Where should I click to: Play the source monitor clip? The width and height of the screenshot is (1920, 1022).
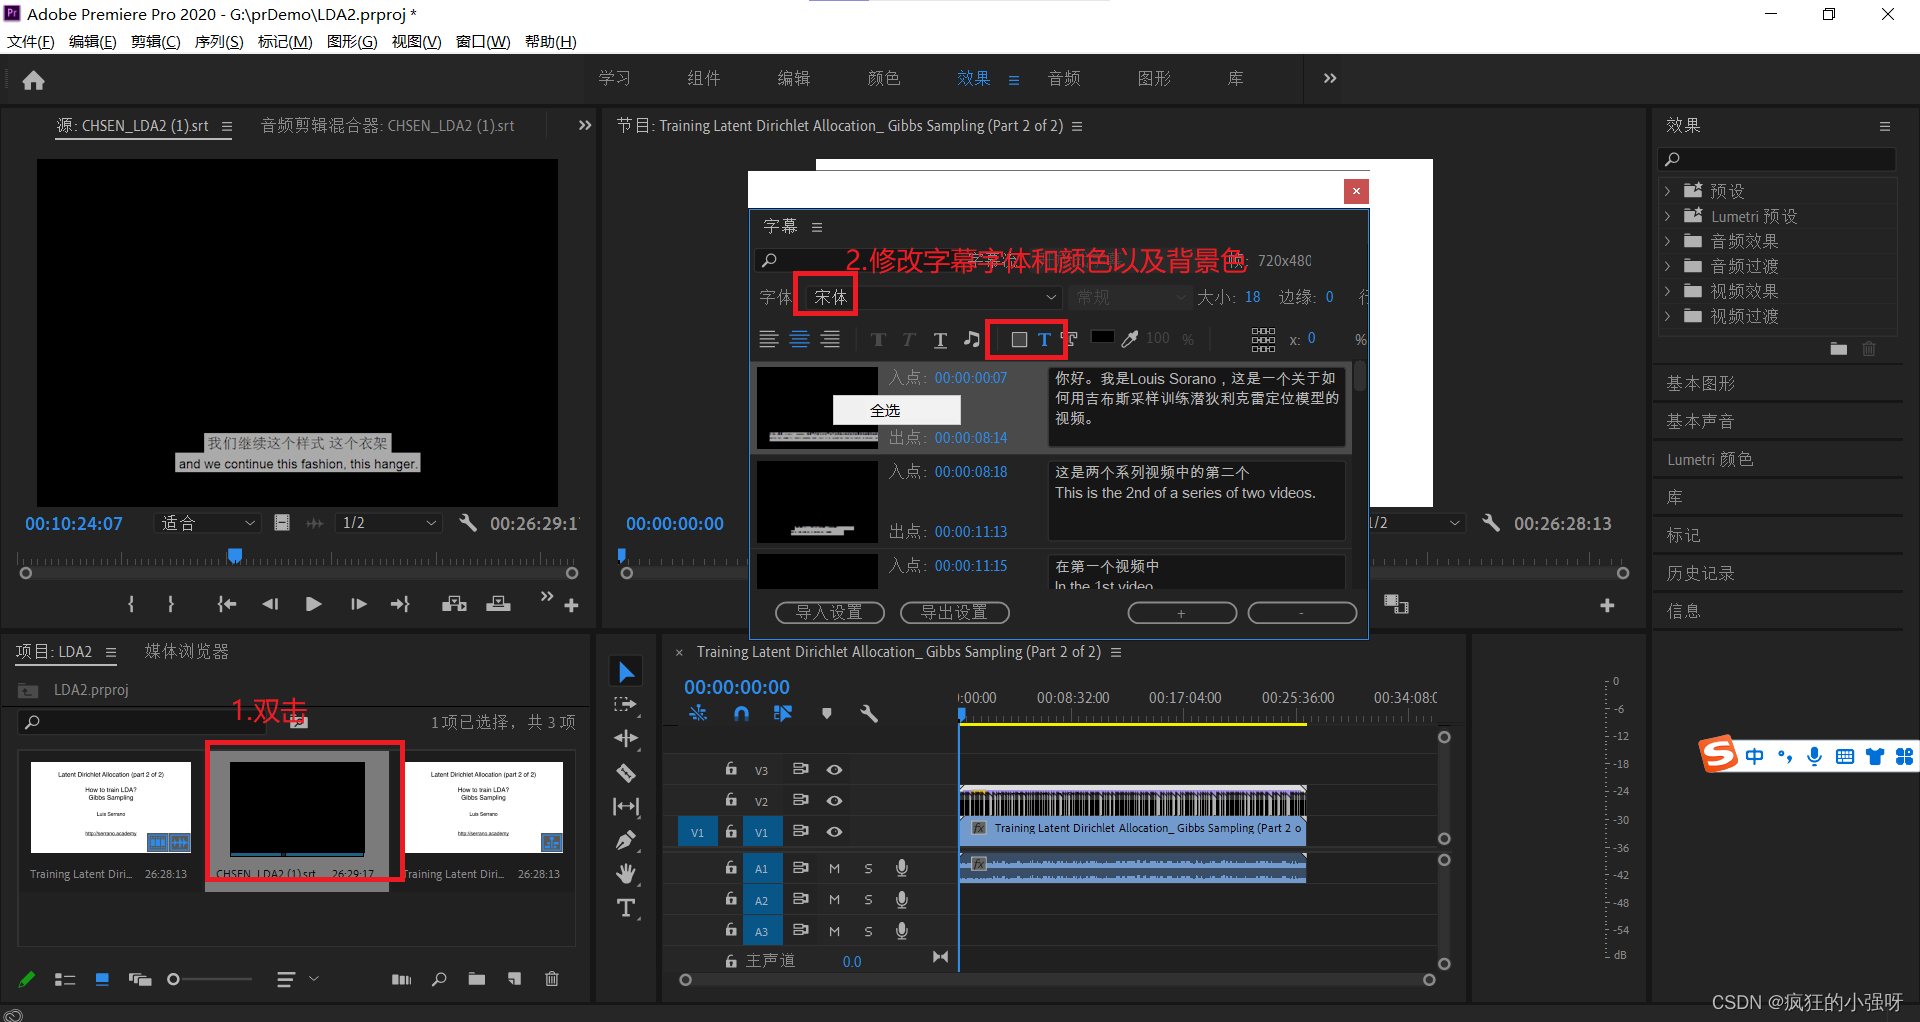click(313, 604)
